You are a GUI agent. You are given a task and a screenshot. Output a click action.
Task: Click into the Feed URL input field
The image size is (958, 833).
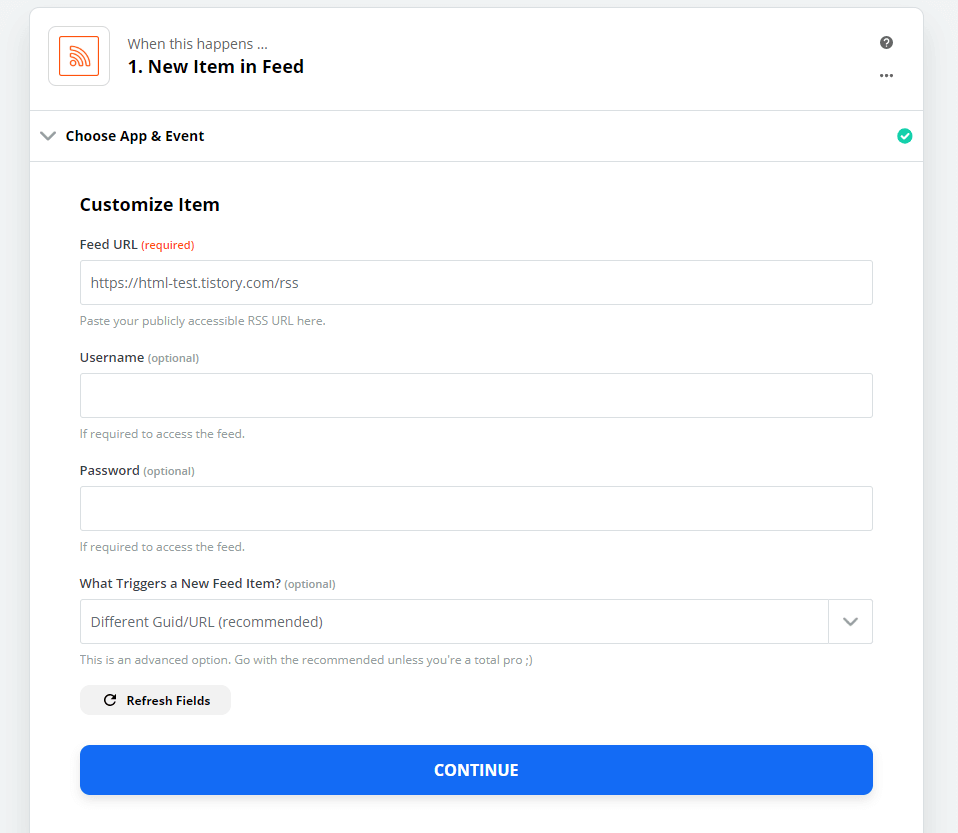tap(476, 283)
